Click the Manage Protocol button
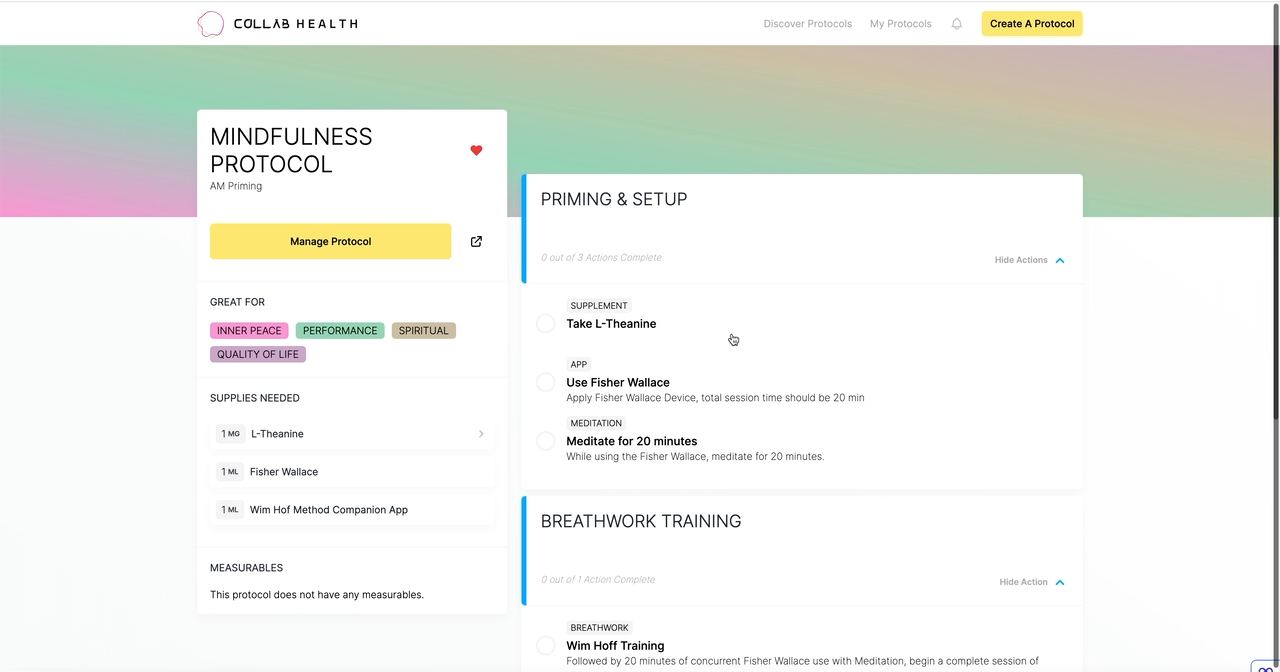The height and width of the screenshot is (672, 1280). [x=331, y=242]
